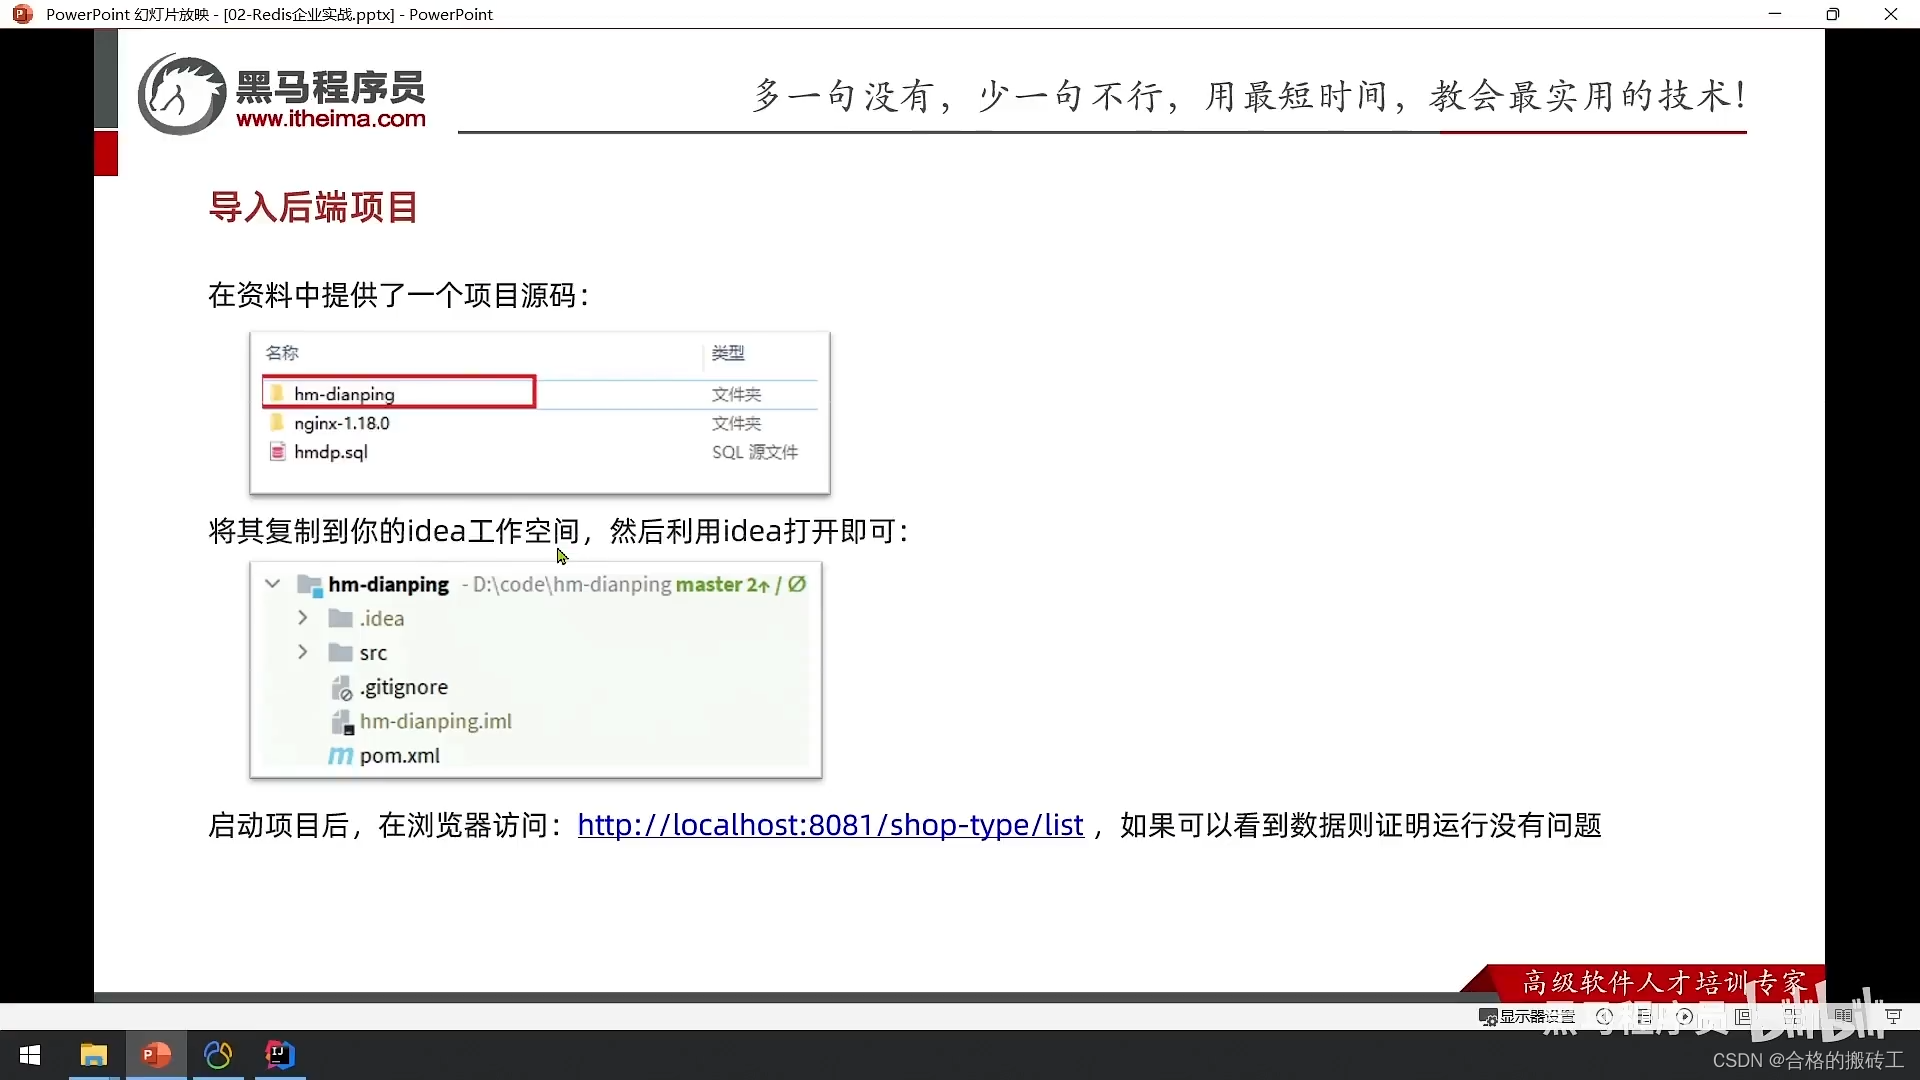The width and height of the screenshot is (1920, 1080).
Task: Open IntelliJ IDEA from the taskbar
Action: pos(280,1055)
